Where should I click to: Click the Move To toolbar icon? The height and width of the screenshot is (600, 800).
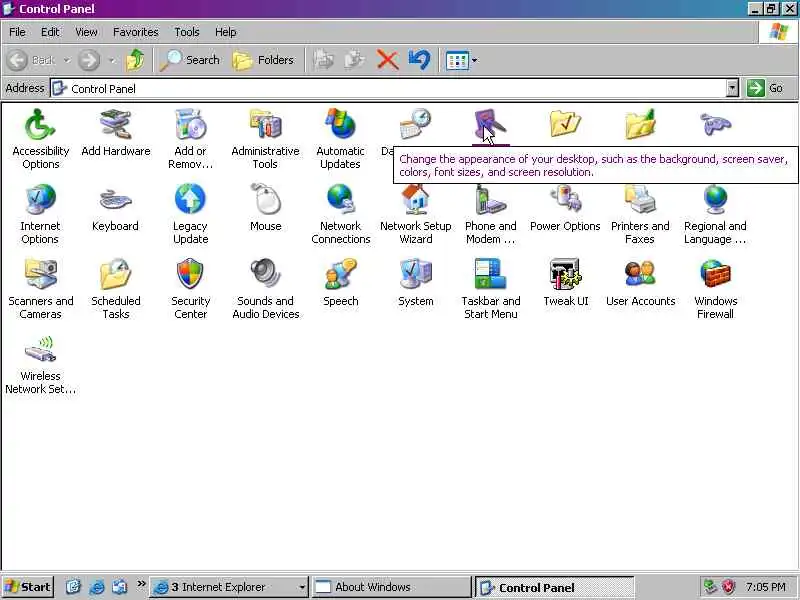point(323,60)
